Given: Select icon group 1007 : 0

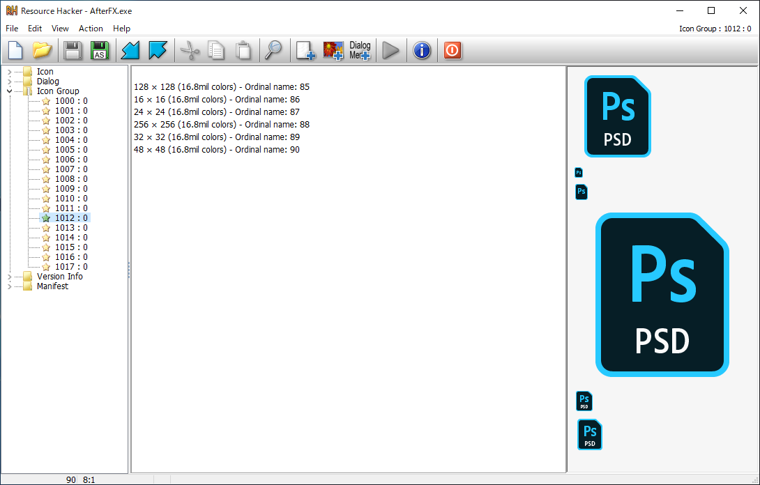Looking at the screenshot, I should pyautogui.click(x=71, y=169).
